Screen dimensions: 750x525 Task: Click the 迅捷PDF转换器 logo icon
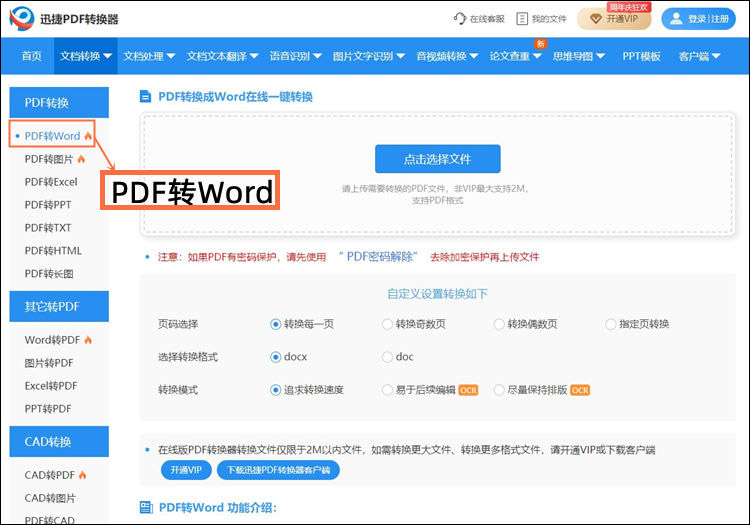point(22,19)
